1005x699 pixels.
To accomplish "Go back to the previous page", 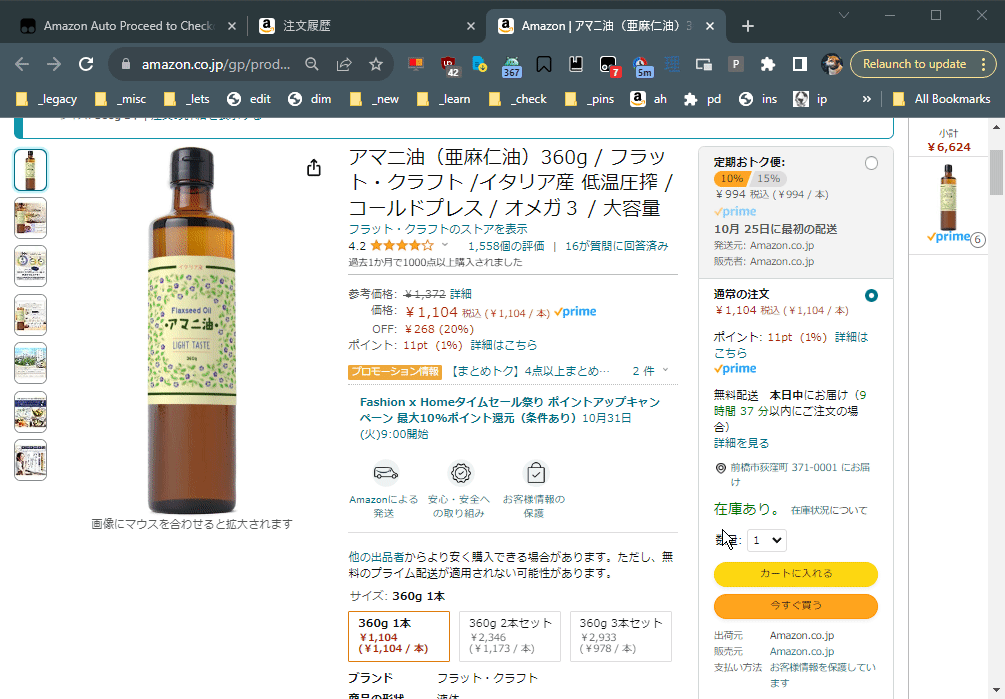I will point(22,64).
